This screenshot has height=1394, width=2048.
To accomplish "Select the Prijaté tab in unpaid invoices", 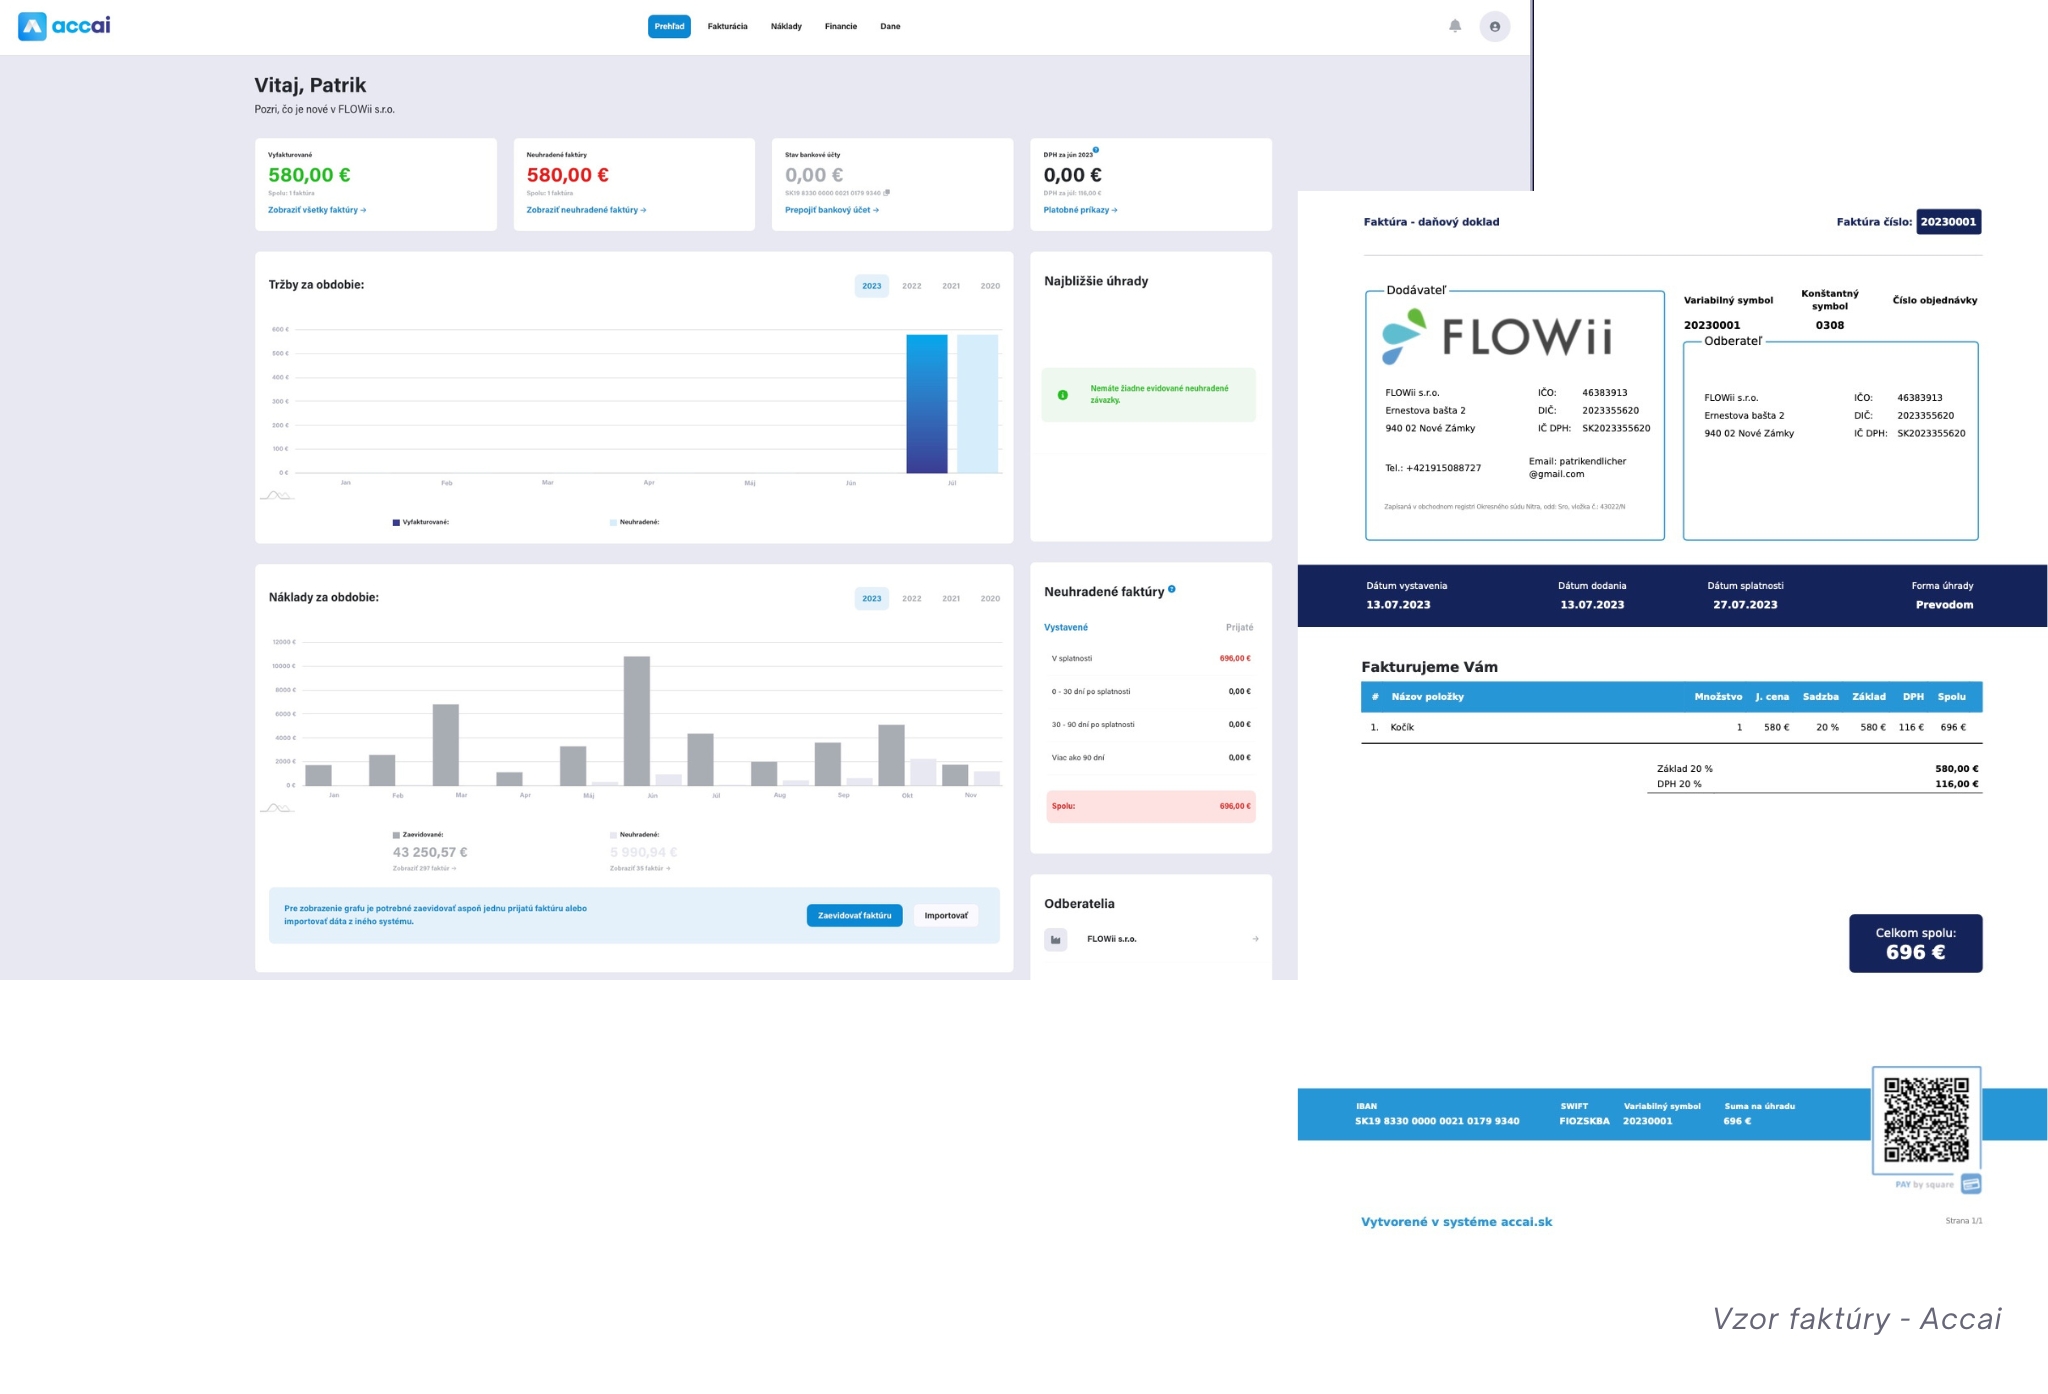I will pyautogui.click(x=1239, y=627).
